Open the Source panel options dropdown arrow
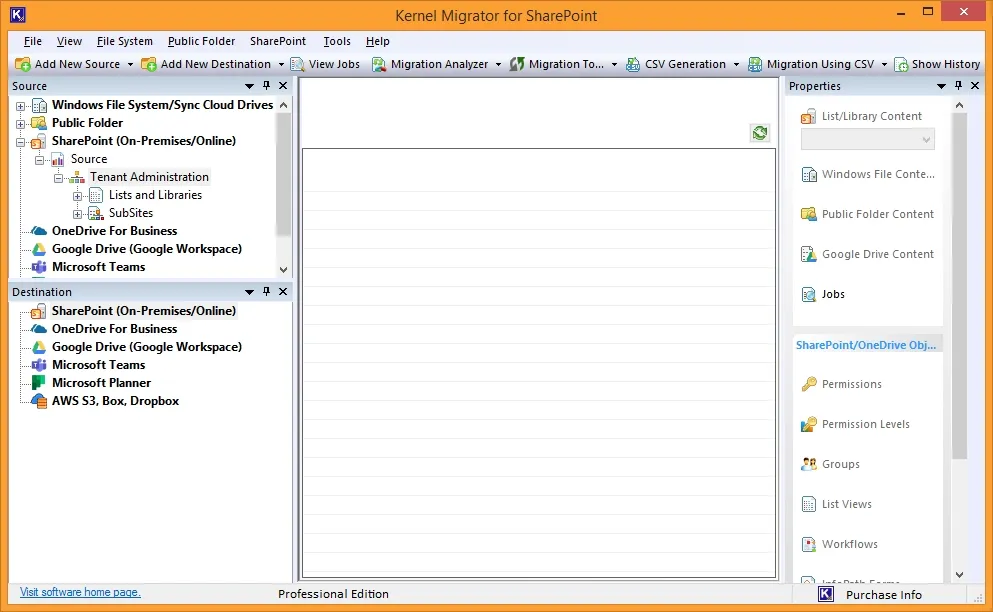Viewport: 993px width, 612px height. coord(250,86)
